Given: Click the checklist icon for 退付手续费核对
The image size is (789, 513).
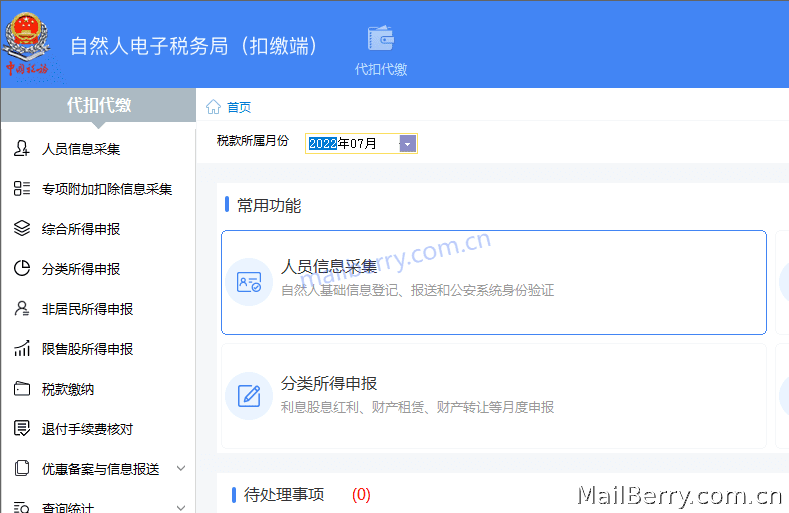Looking at the screenshot, I should (22, 428).
